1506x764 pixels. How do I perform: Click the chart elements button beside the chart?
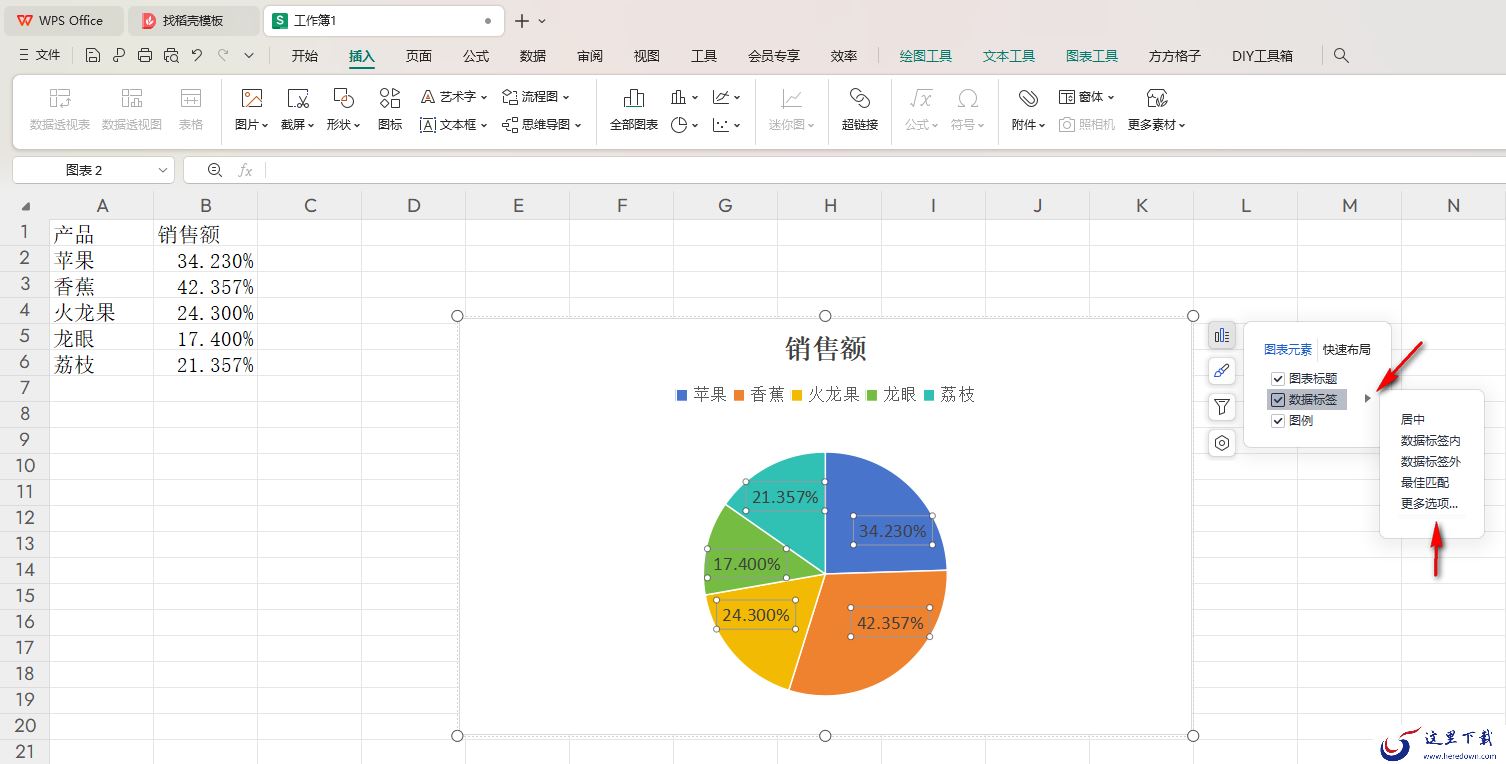click(1221, 335)
